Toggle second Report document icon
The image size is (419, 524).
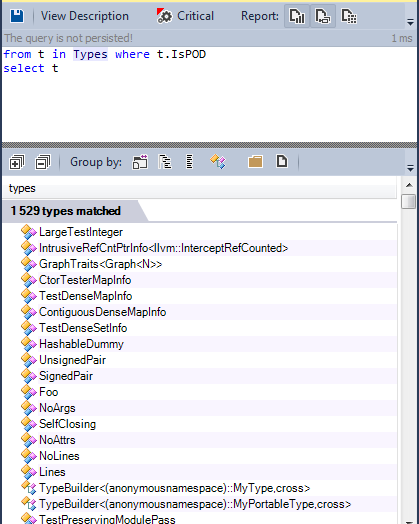323,16
